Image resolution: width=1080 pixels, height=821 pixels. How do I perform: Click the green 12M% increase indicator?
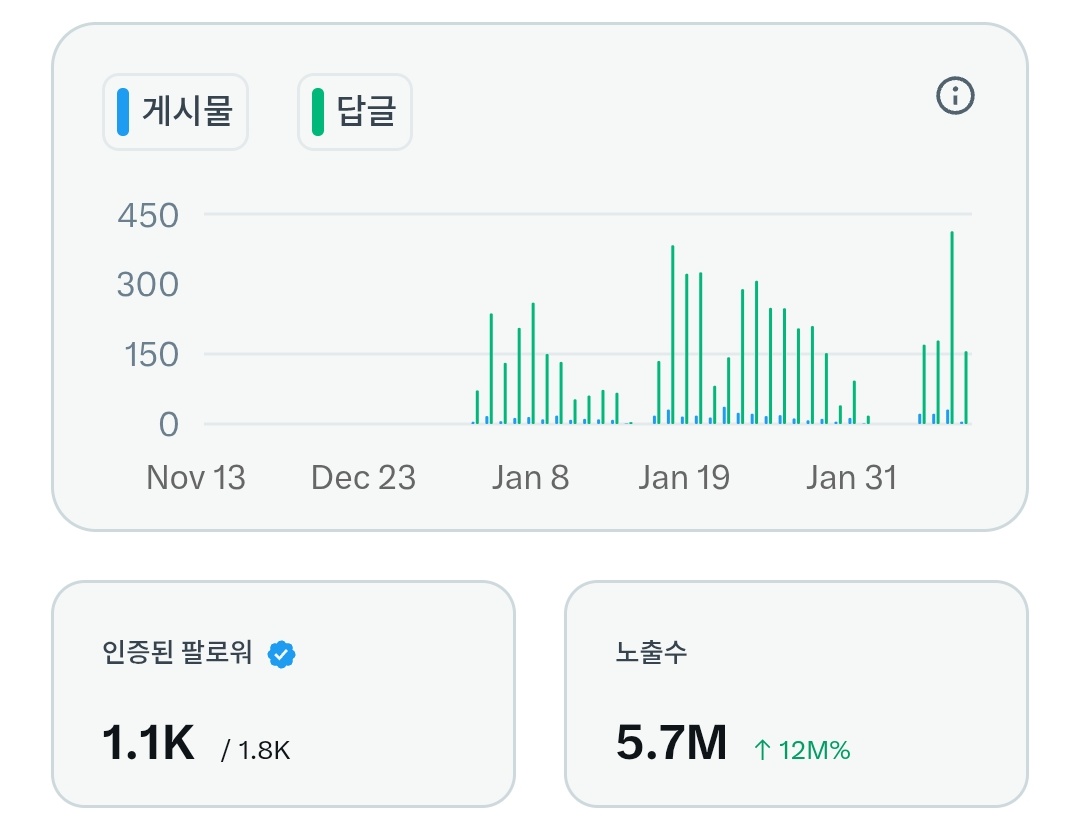click(802, 750)
